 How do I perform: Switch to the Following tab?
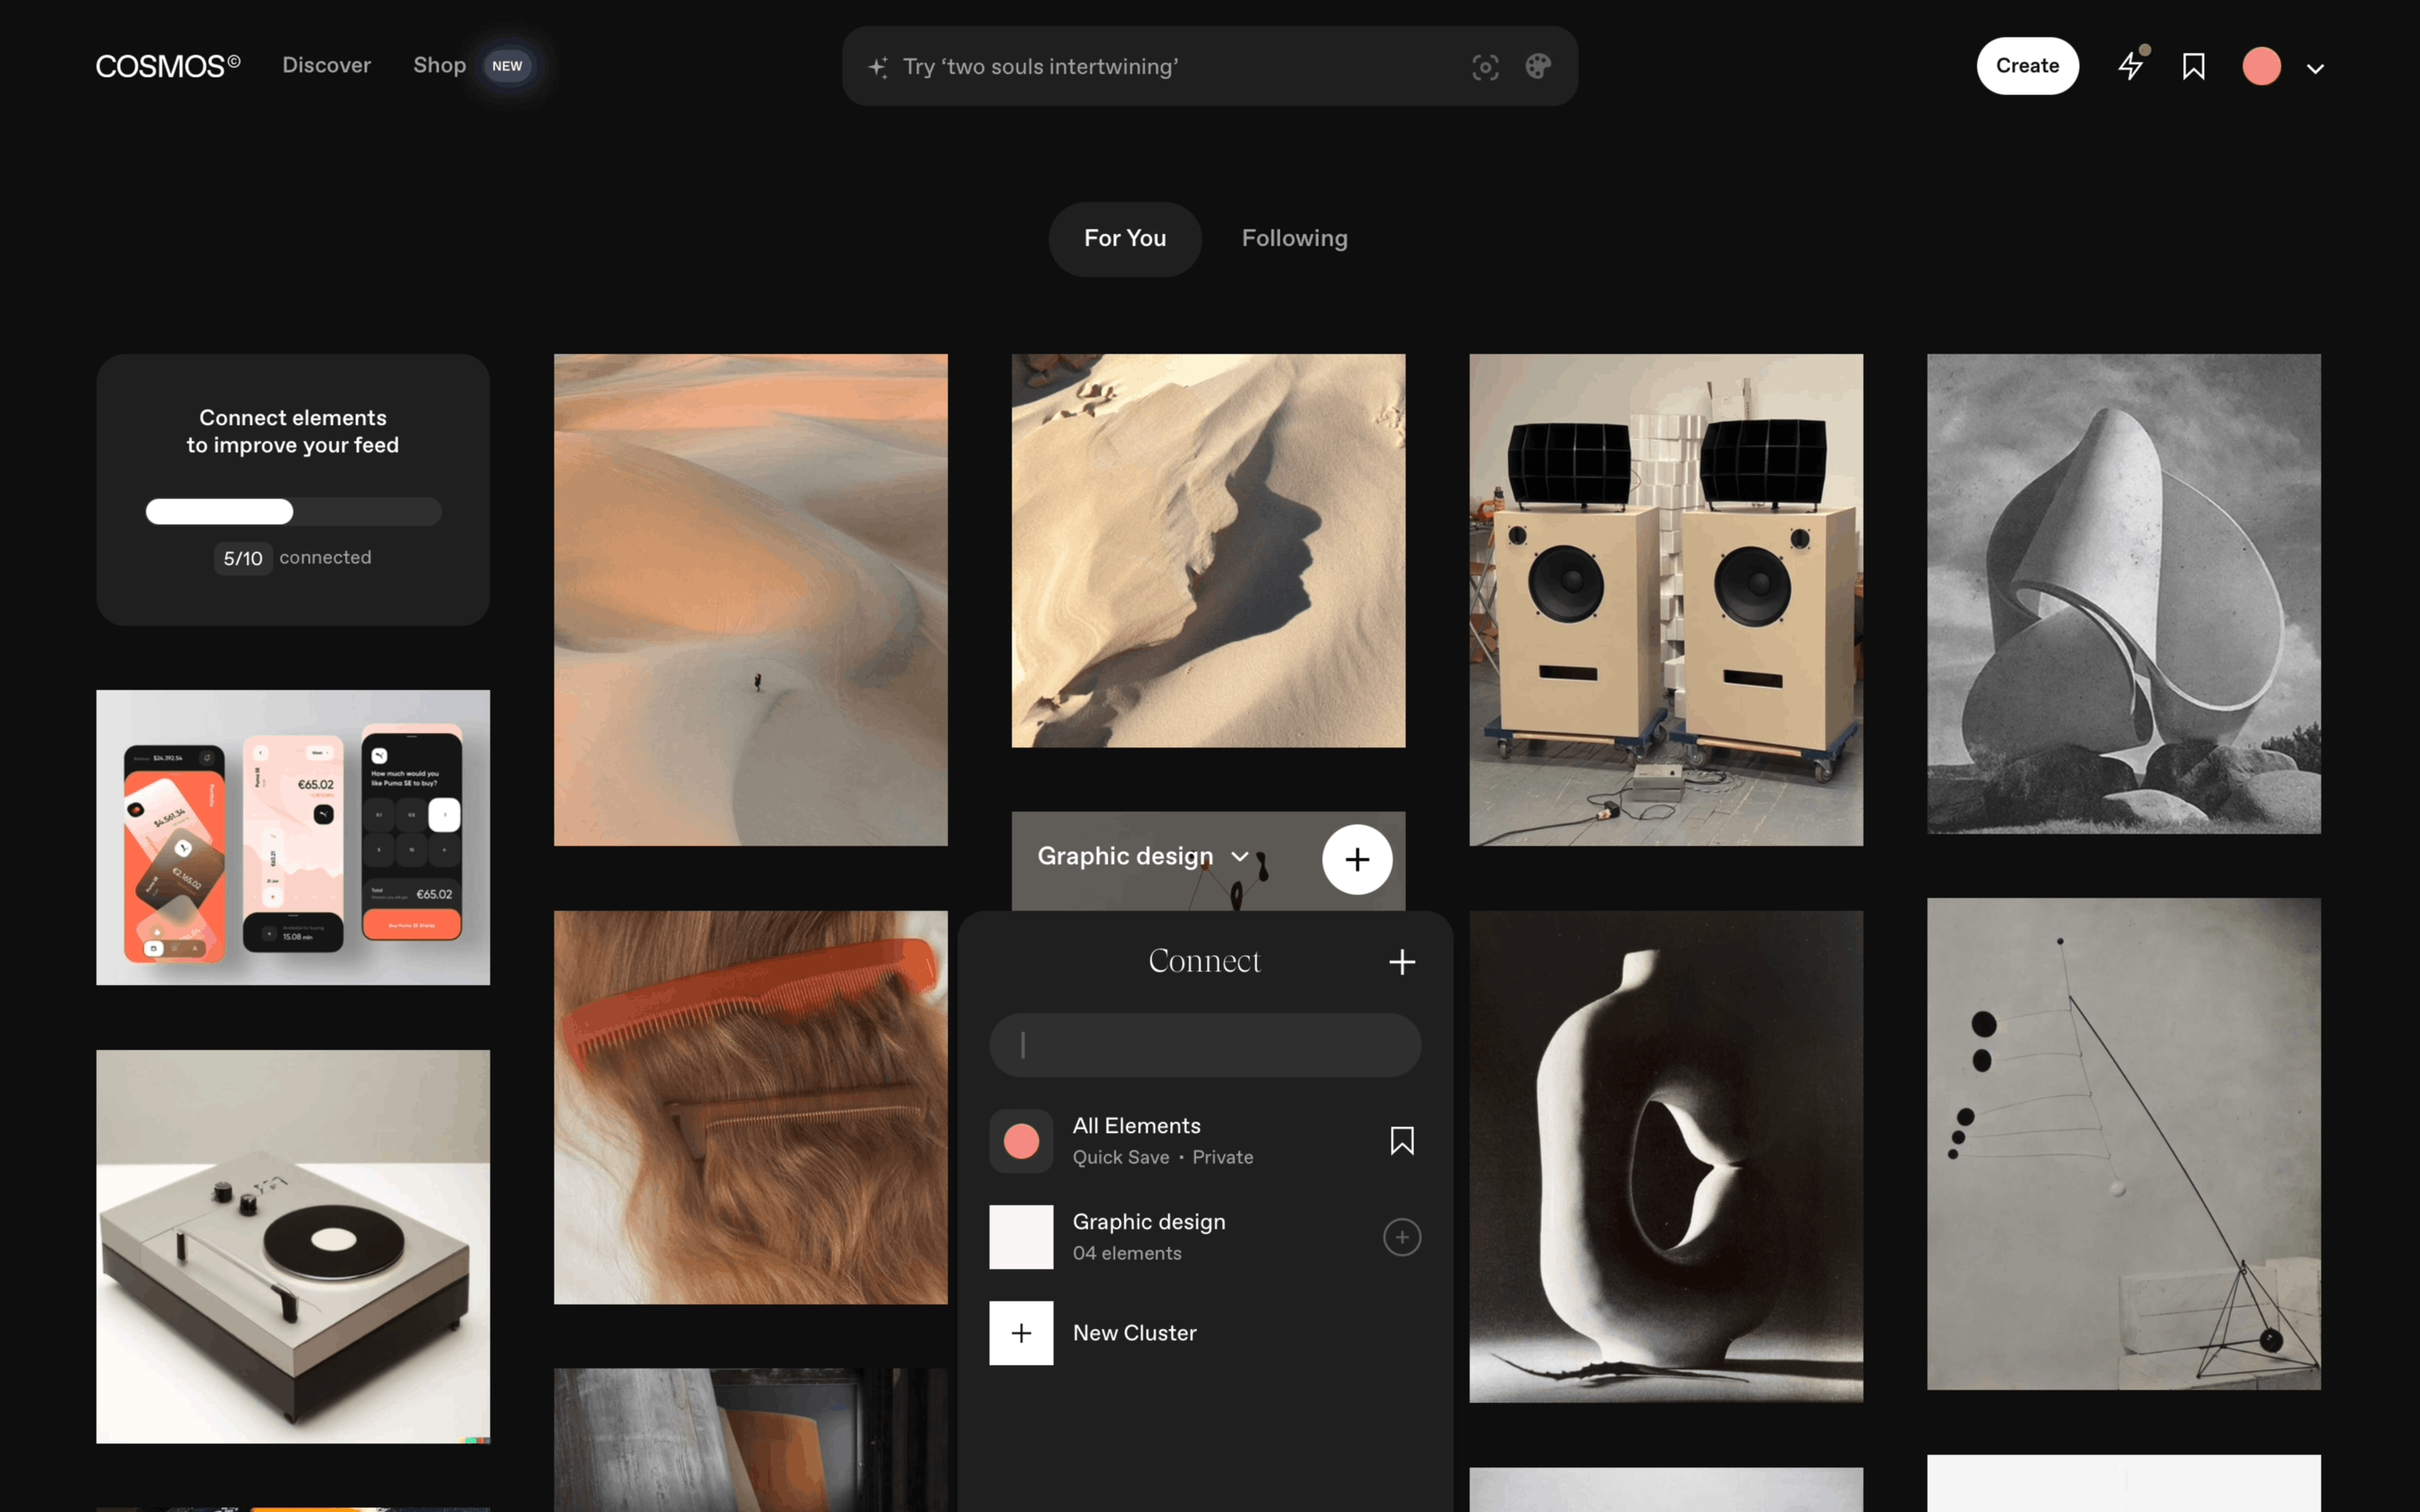(1294, 238)
